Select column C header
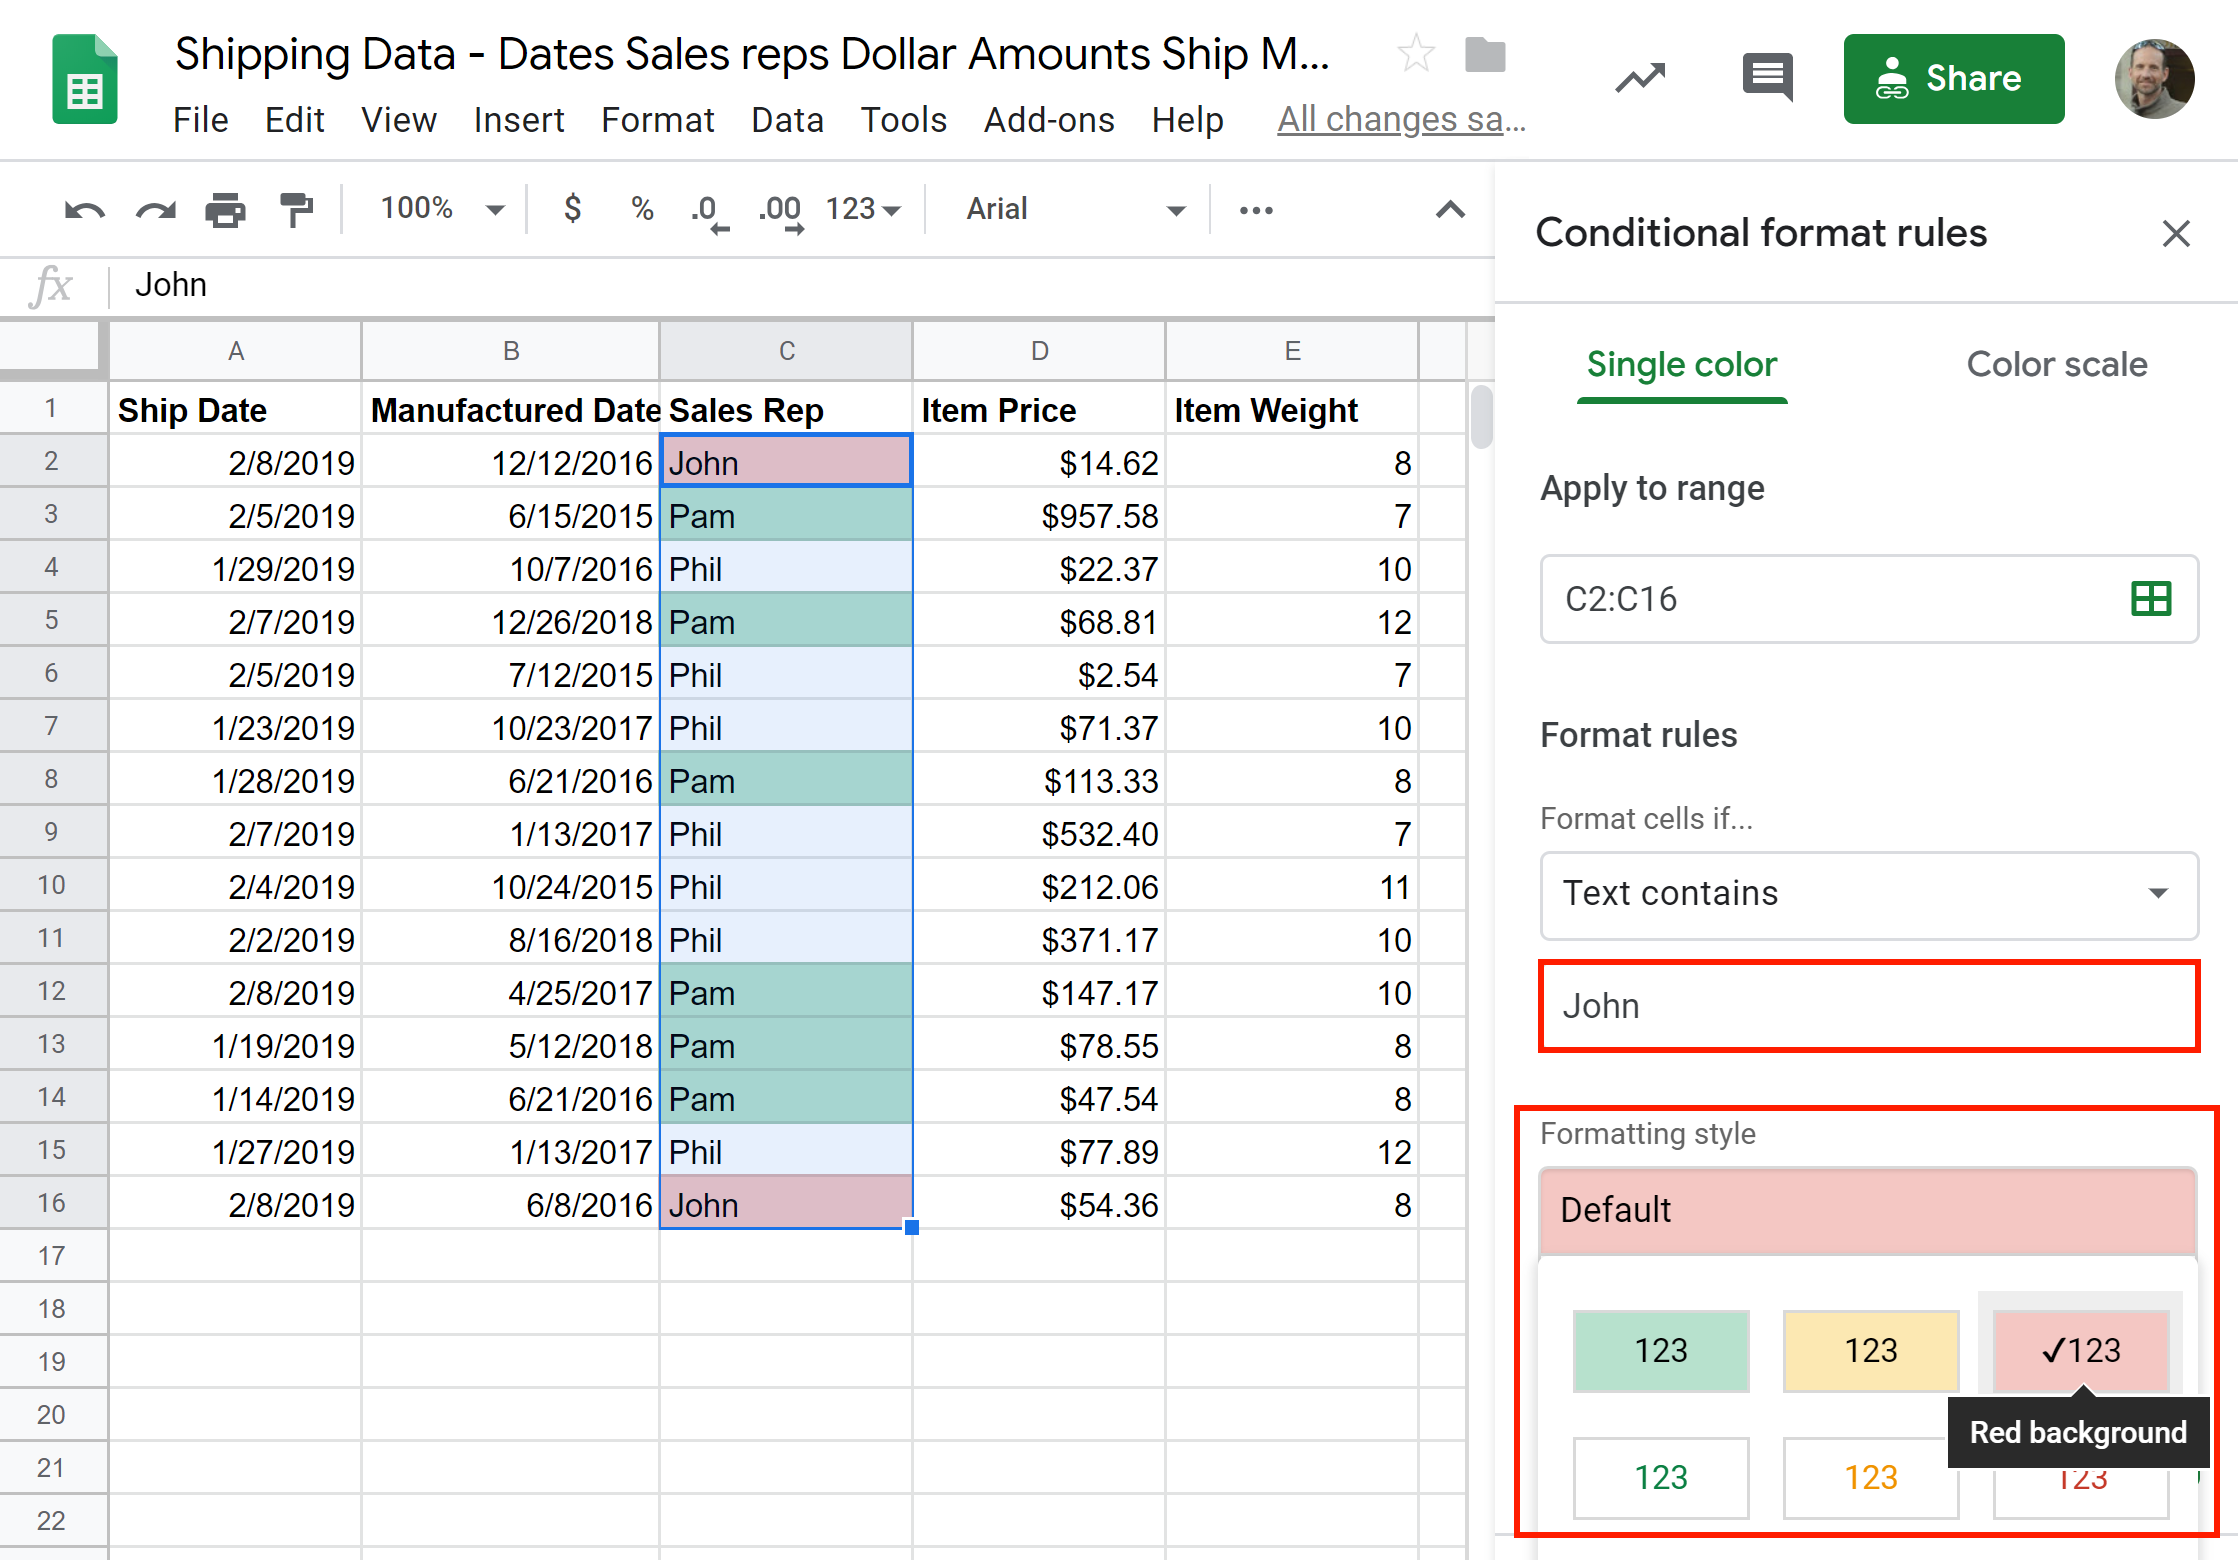 [x=786, y=351]
